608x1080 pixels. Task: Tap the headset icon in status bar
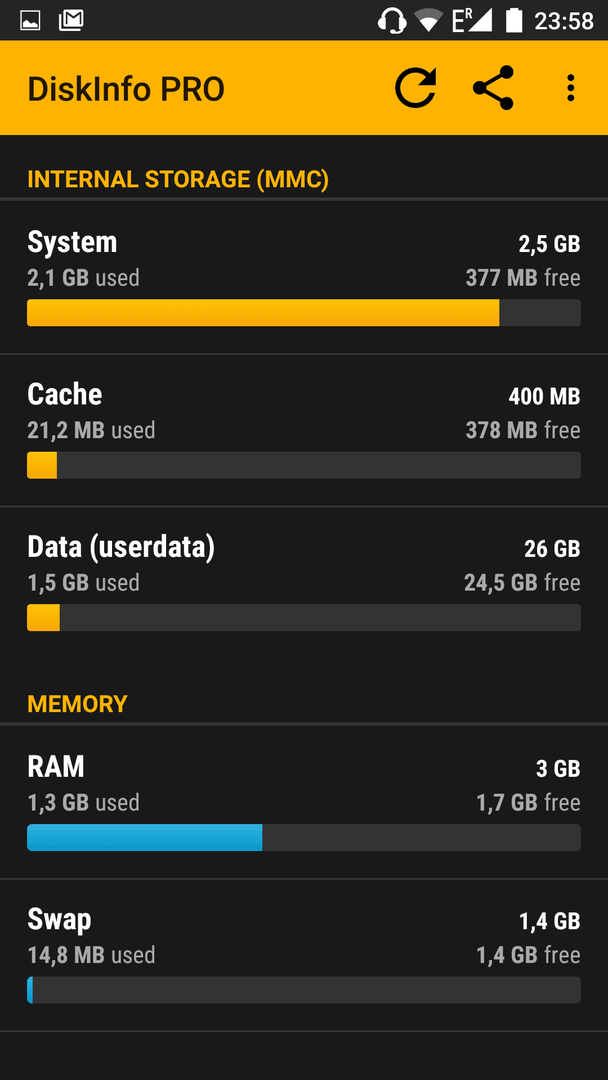coord(392,21)
